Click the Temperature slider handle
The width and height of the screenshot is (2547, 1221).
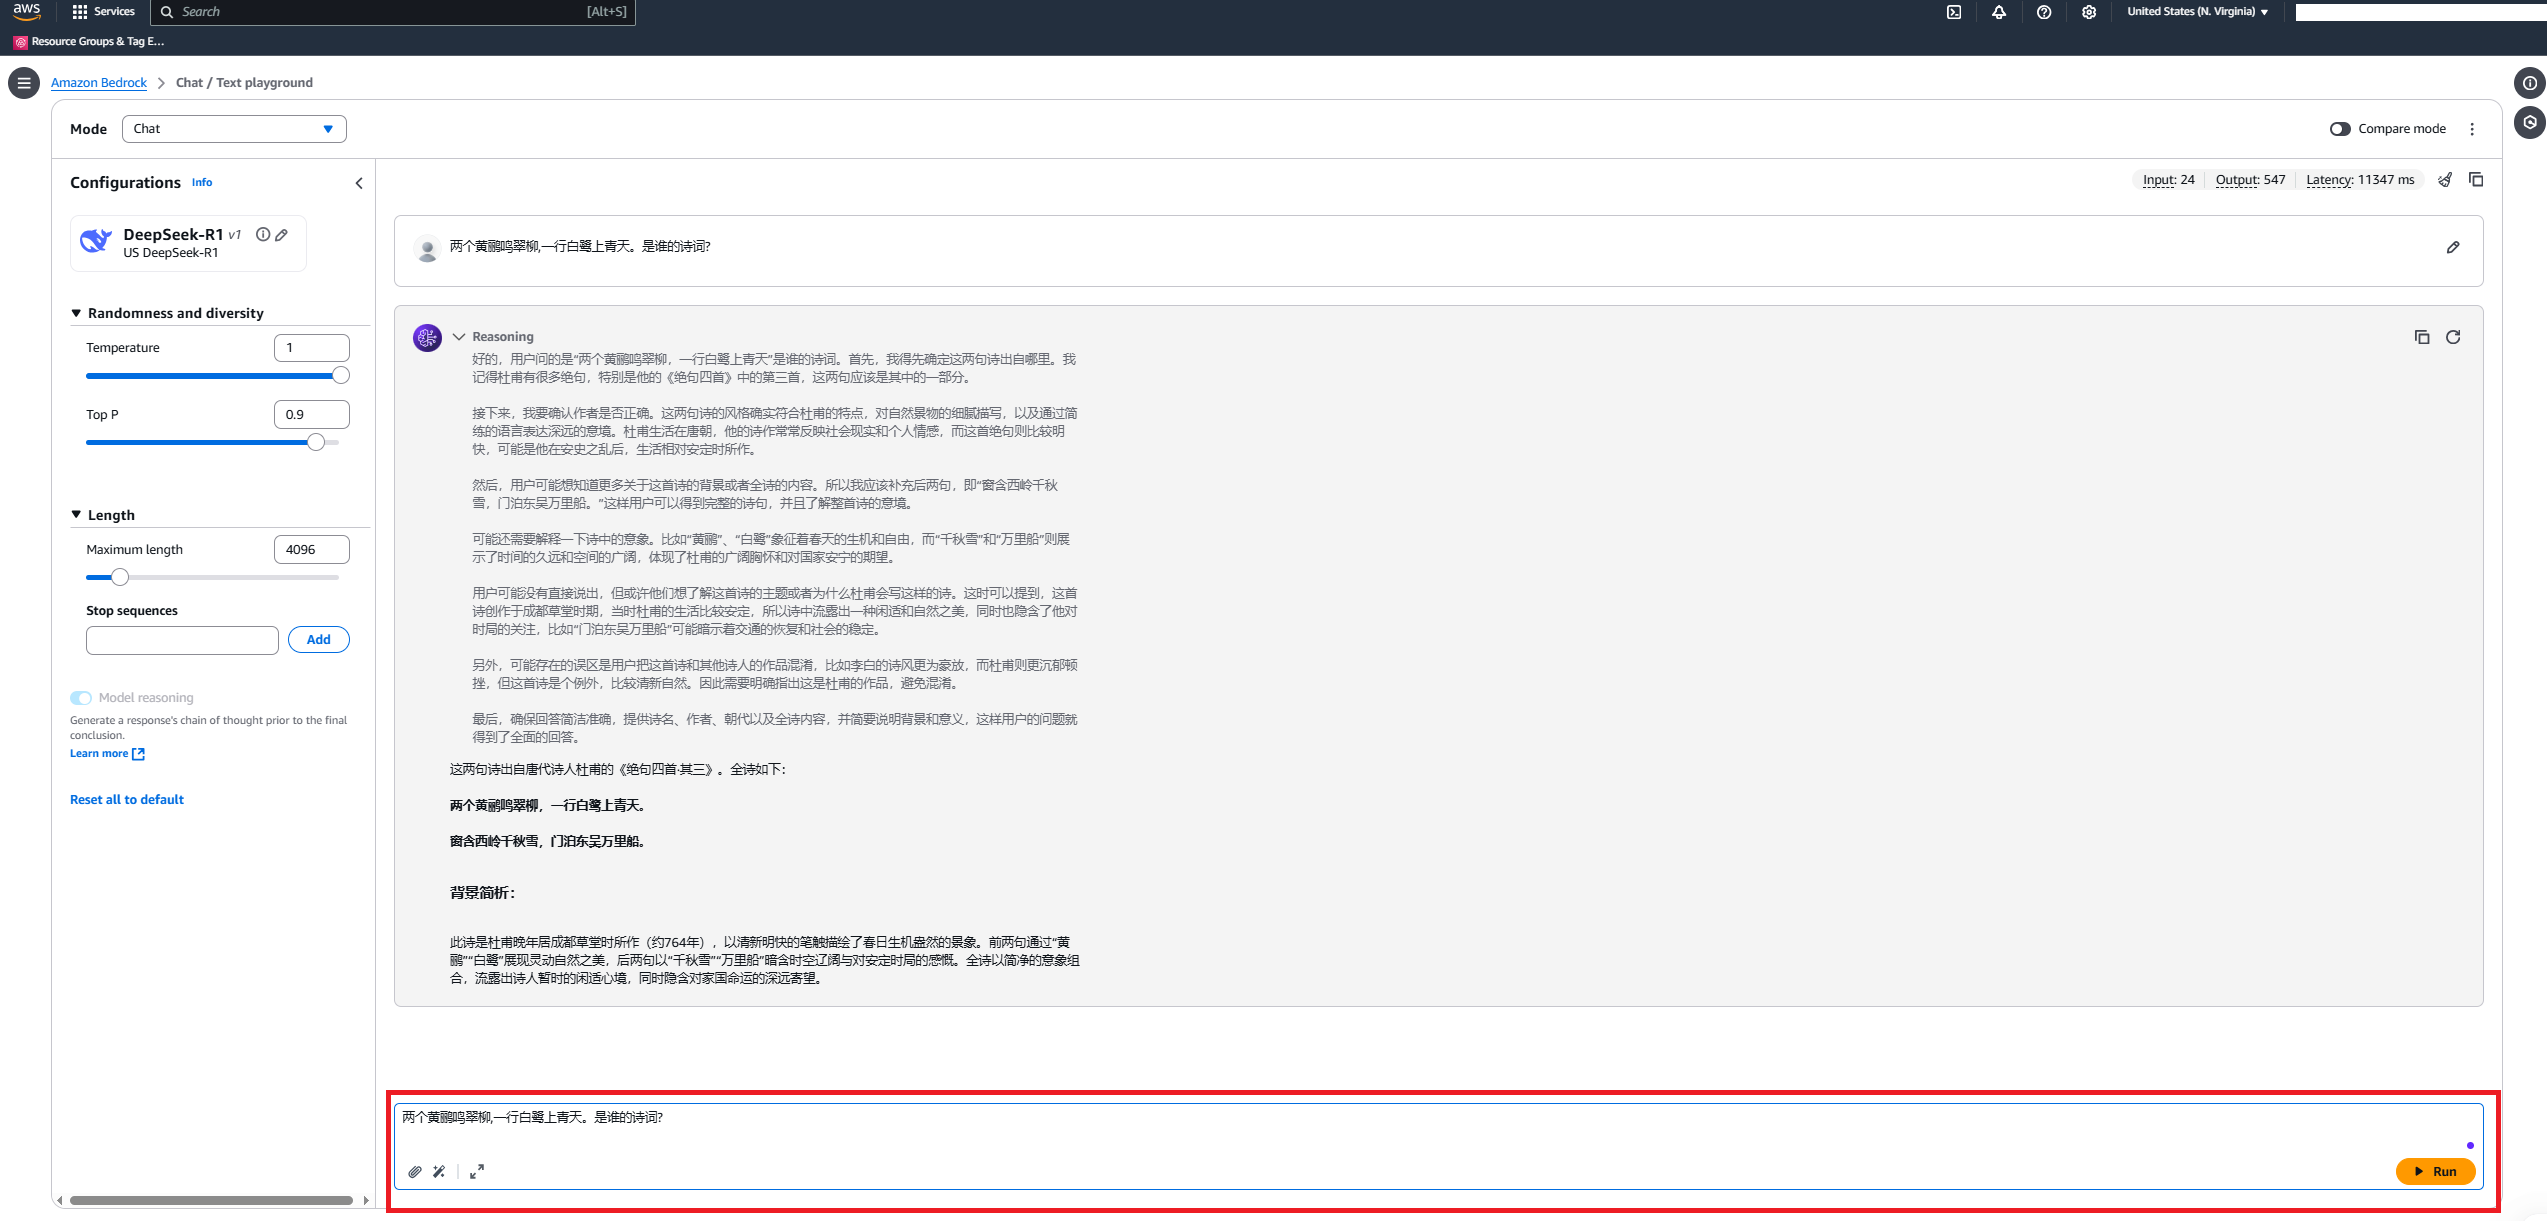point(341,376)
